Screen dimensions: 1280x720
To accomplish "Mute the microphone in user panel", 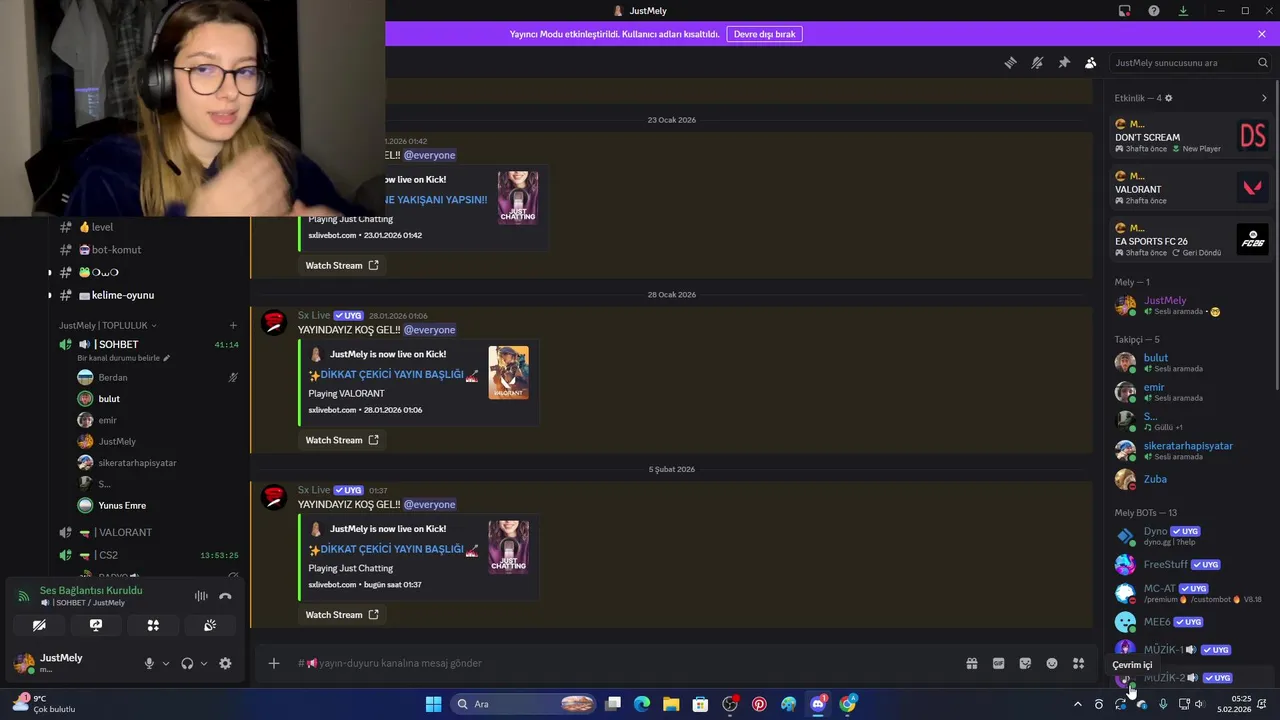I will (149, 663).
